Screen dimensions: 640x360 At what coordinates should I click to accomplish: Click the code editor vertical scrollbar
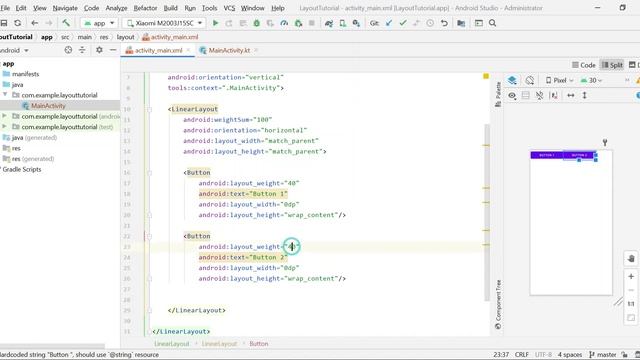(x=487, y=212)
